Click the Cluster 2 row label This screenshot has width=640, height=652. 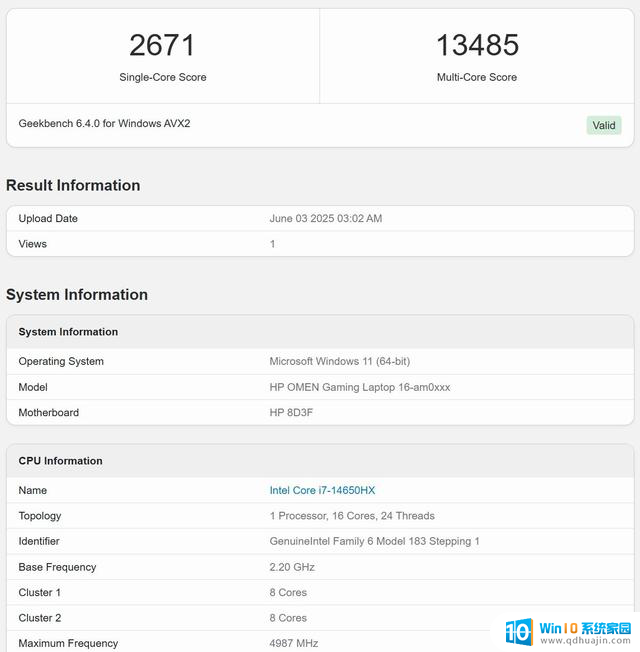(40, 618)
